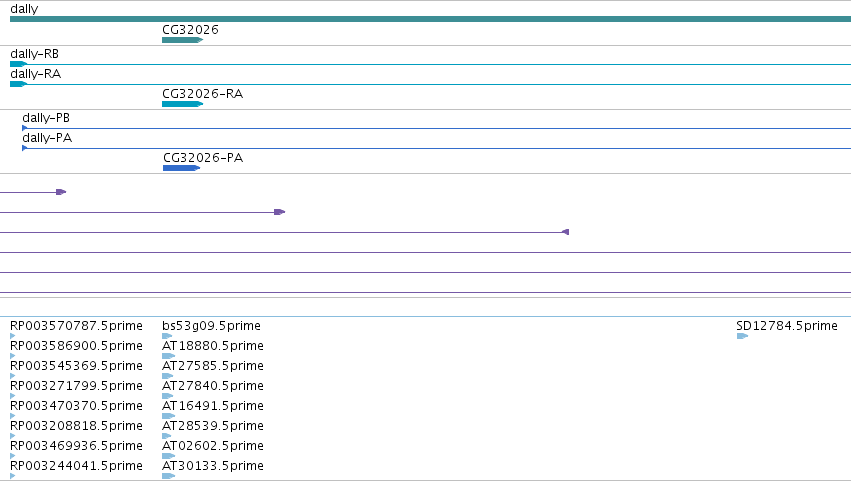The image size is (851, 481).
Task: Click the dally gene teal bar
Action: (430, 19)
